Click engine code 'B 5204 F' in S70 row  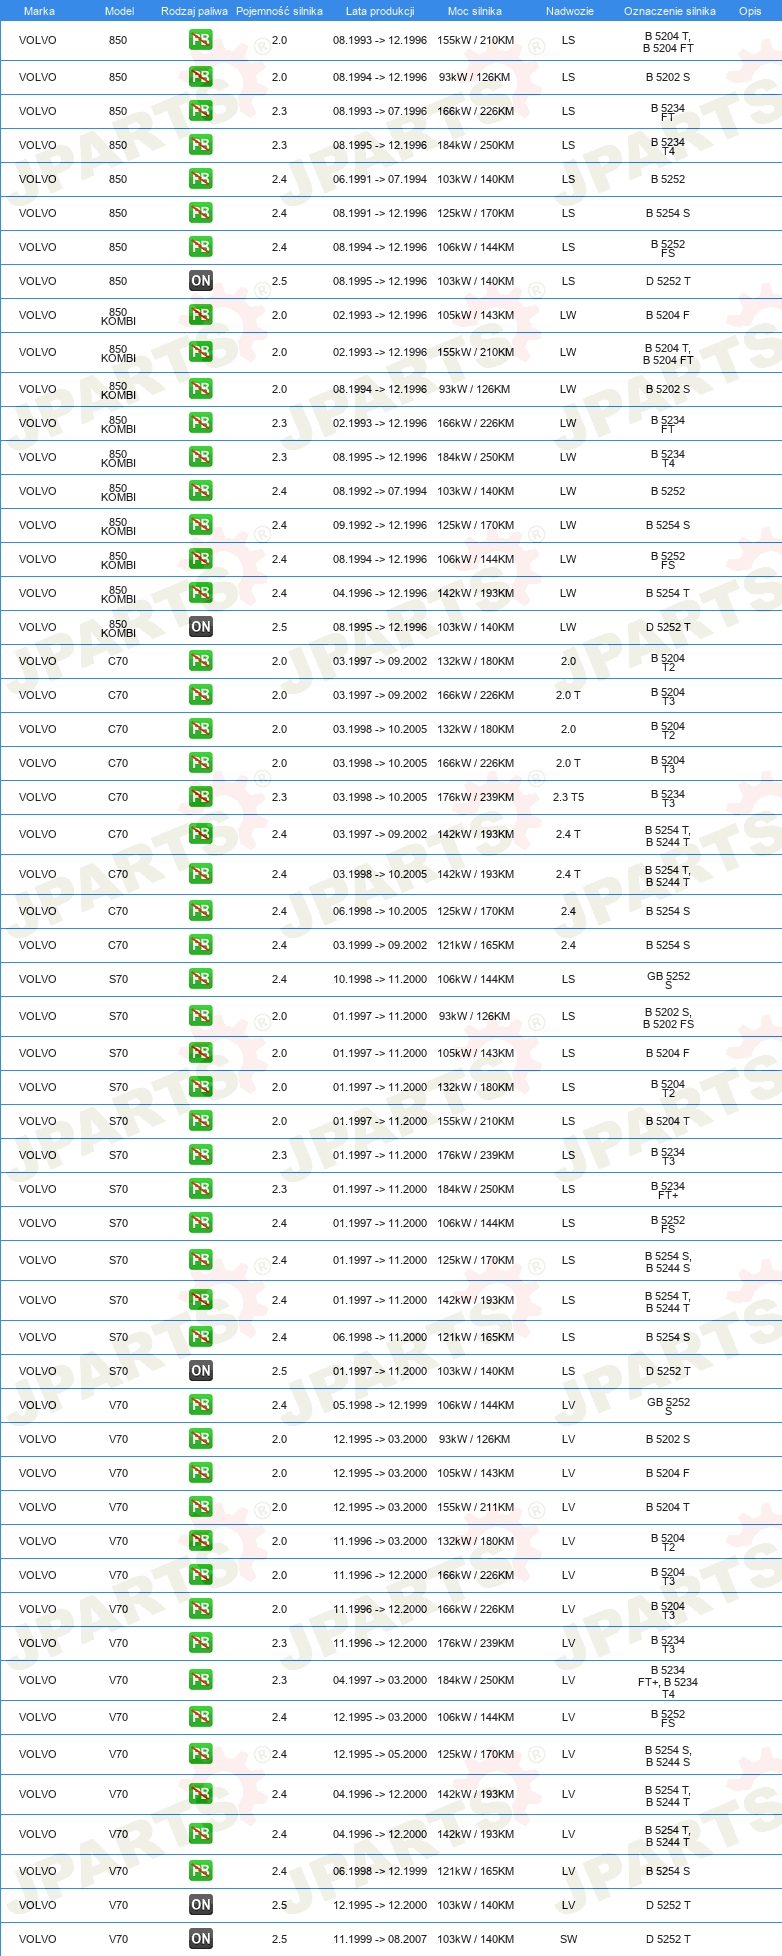point(668,1053)
